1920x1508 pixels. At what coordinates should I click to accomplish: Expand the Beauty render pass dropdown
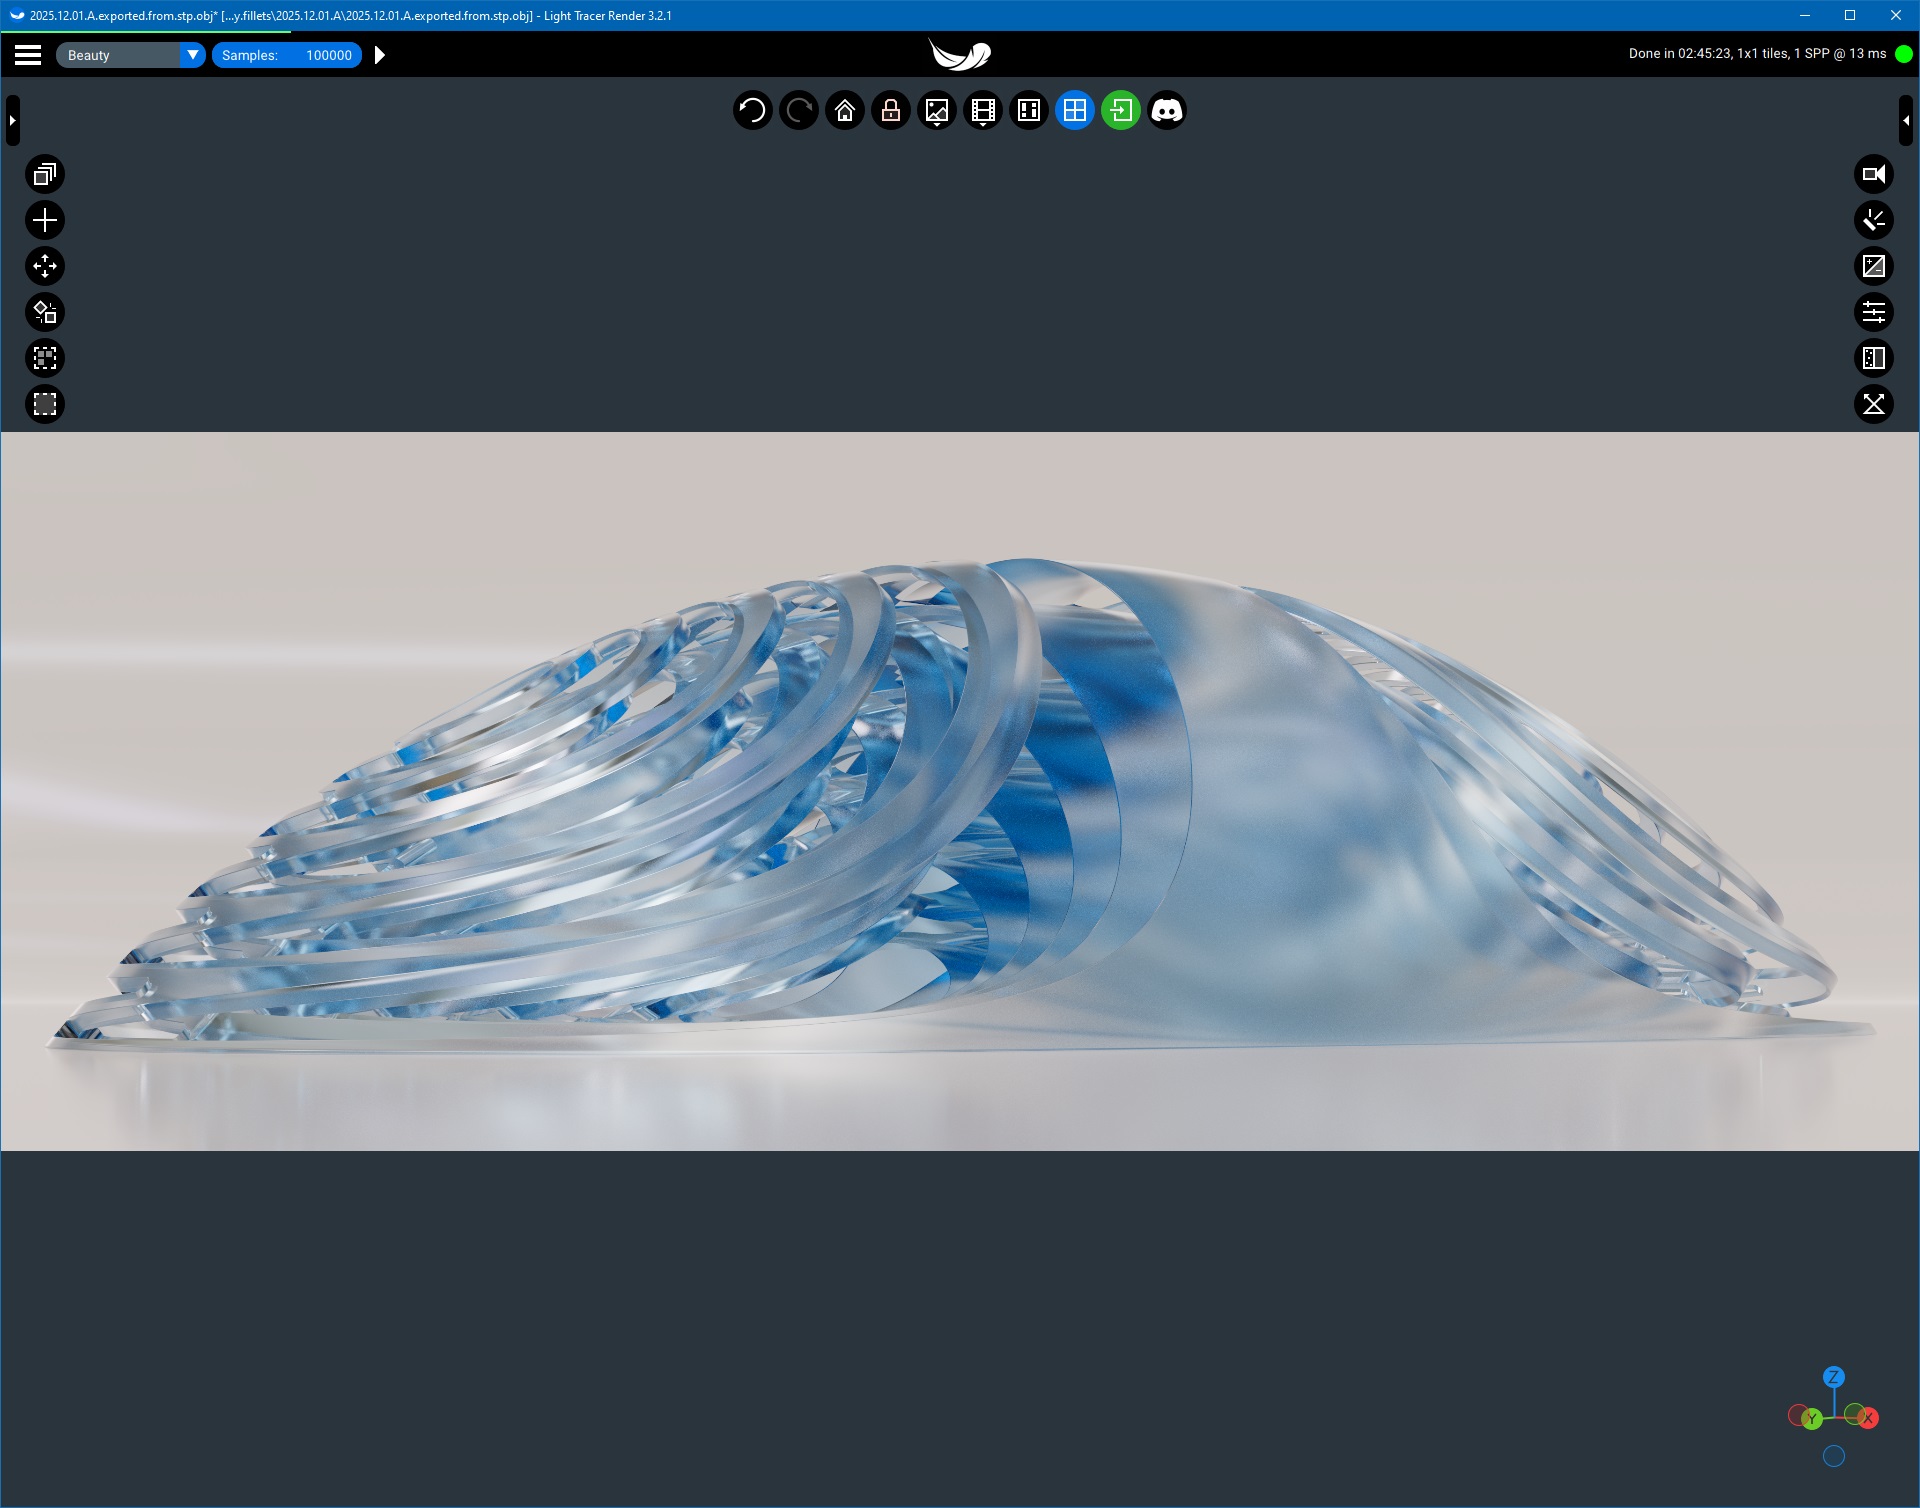tap(192, 55)
